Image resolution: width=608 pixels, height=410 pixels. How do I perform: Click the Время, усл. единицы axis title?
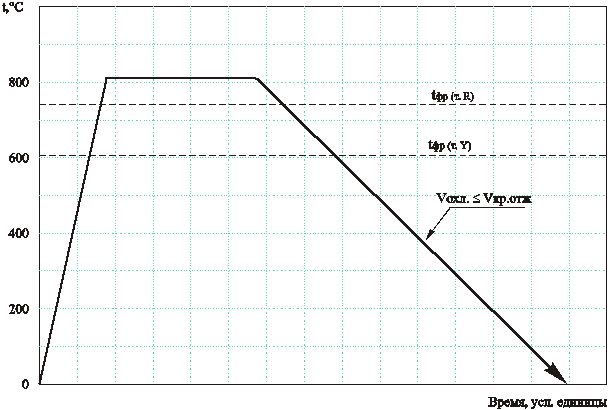click(x=544, y=401)
